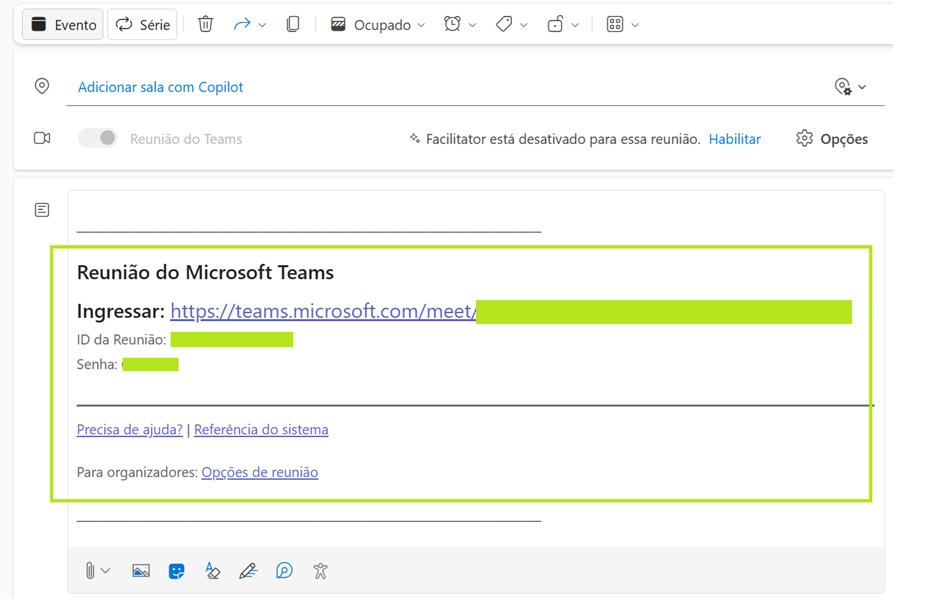Expand the reminder dropdown chevron

472,25
